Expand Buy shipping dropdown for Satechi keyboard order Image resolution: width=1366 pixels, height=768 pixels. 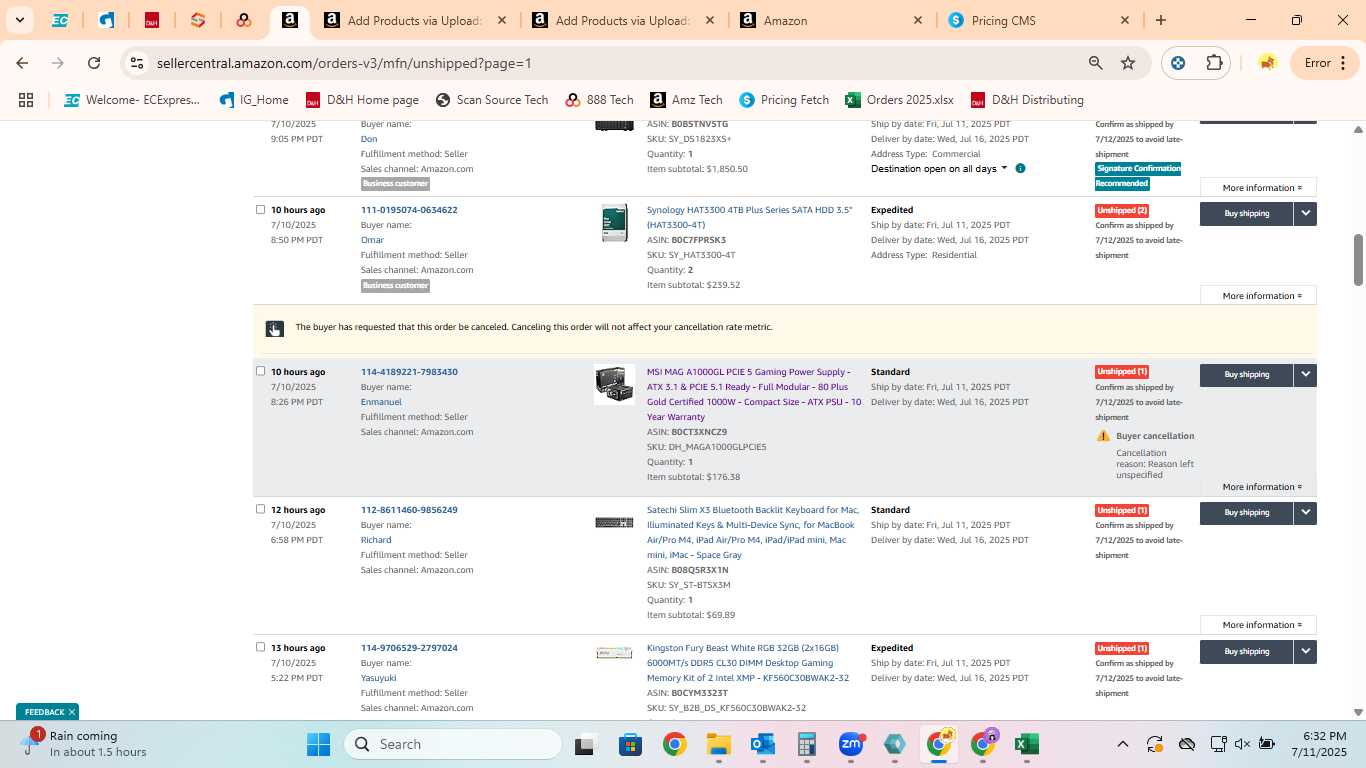point(1305,512)
